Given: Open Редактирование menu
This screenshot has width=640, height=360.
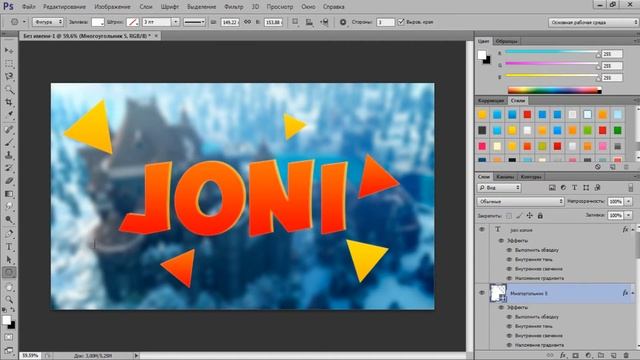Looking at the screenshot, I should pyautogui.click(x=64, y=7).
